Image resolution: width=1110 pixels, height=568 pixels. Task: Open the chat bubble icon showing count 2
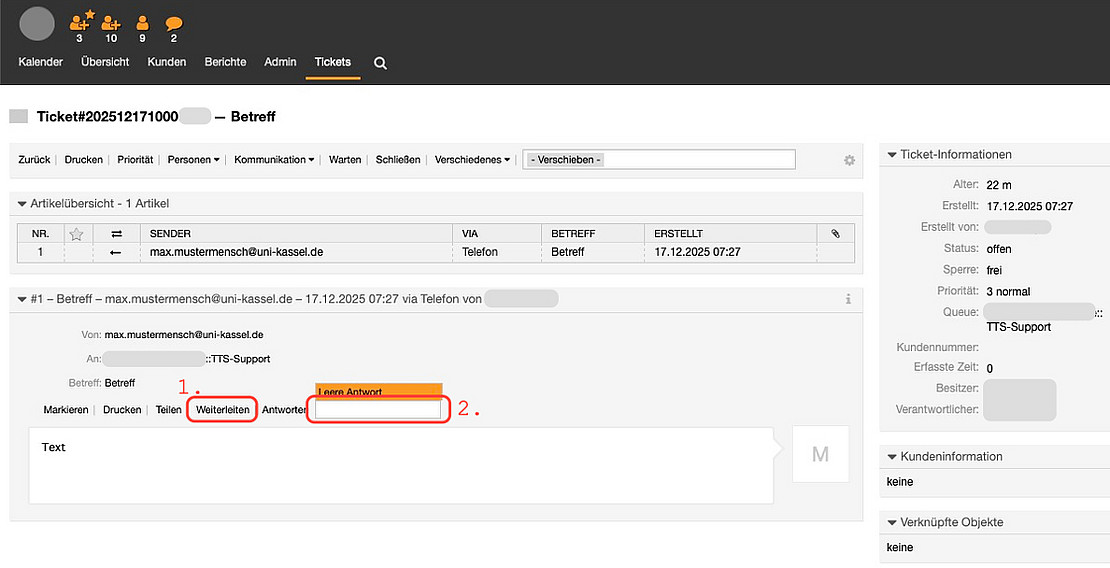point(174,22)
